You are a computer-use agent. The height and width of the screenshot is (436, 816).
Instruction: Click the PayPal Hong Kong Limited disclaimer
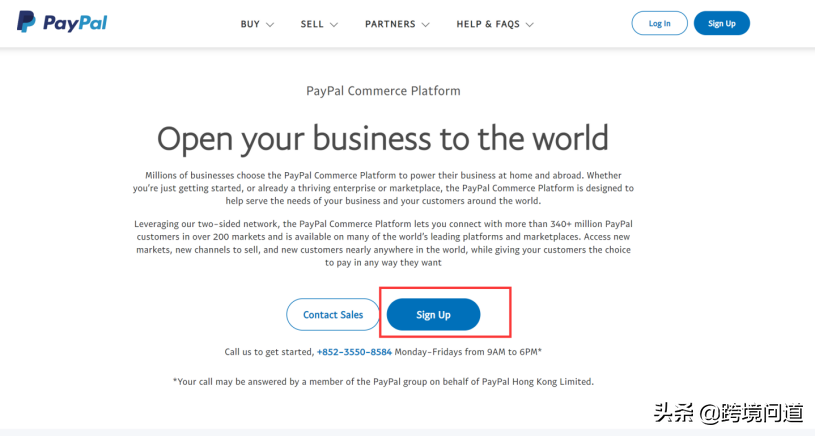pyautogui.click(x=383, y=381)
